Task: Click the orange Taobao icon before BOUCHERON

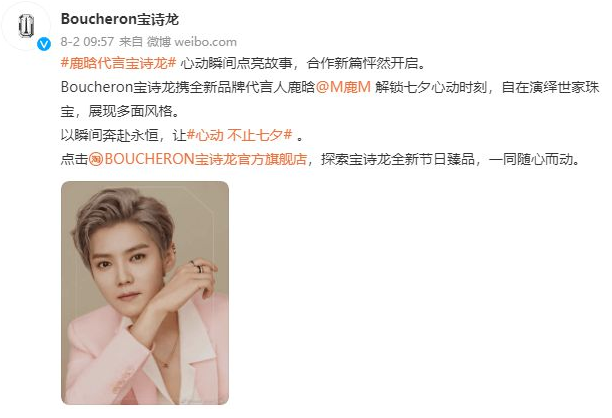Action: click(96, 159)
